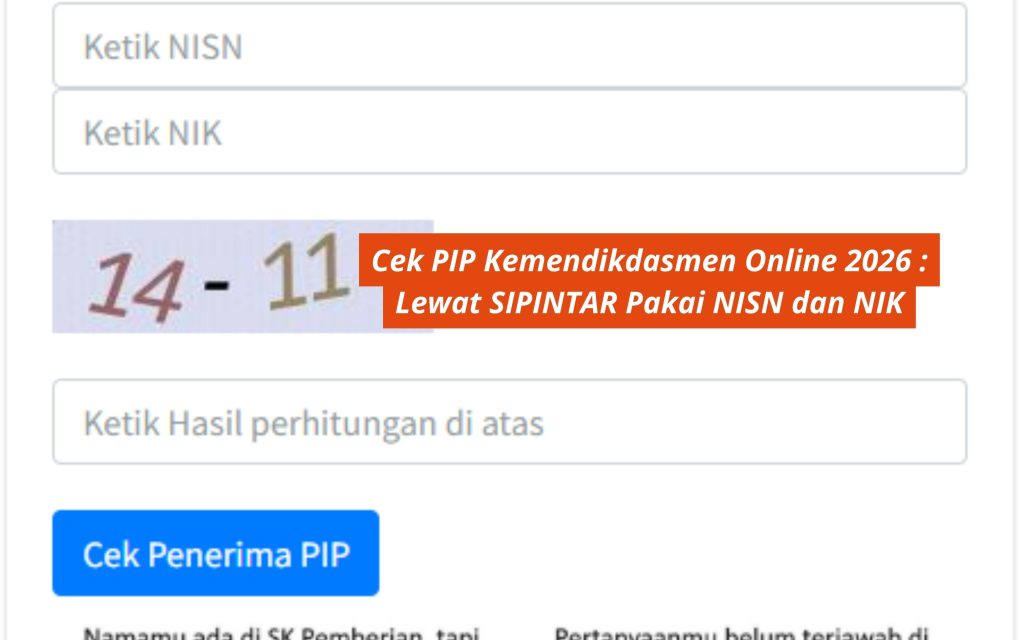This screenshot has height=640, width=1024.
Task: Click the black minus sign in the captcha
Action: click(216, 285)
